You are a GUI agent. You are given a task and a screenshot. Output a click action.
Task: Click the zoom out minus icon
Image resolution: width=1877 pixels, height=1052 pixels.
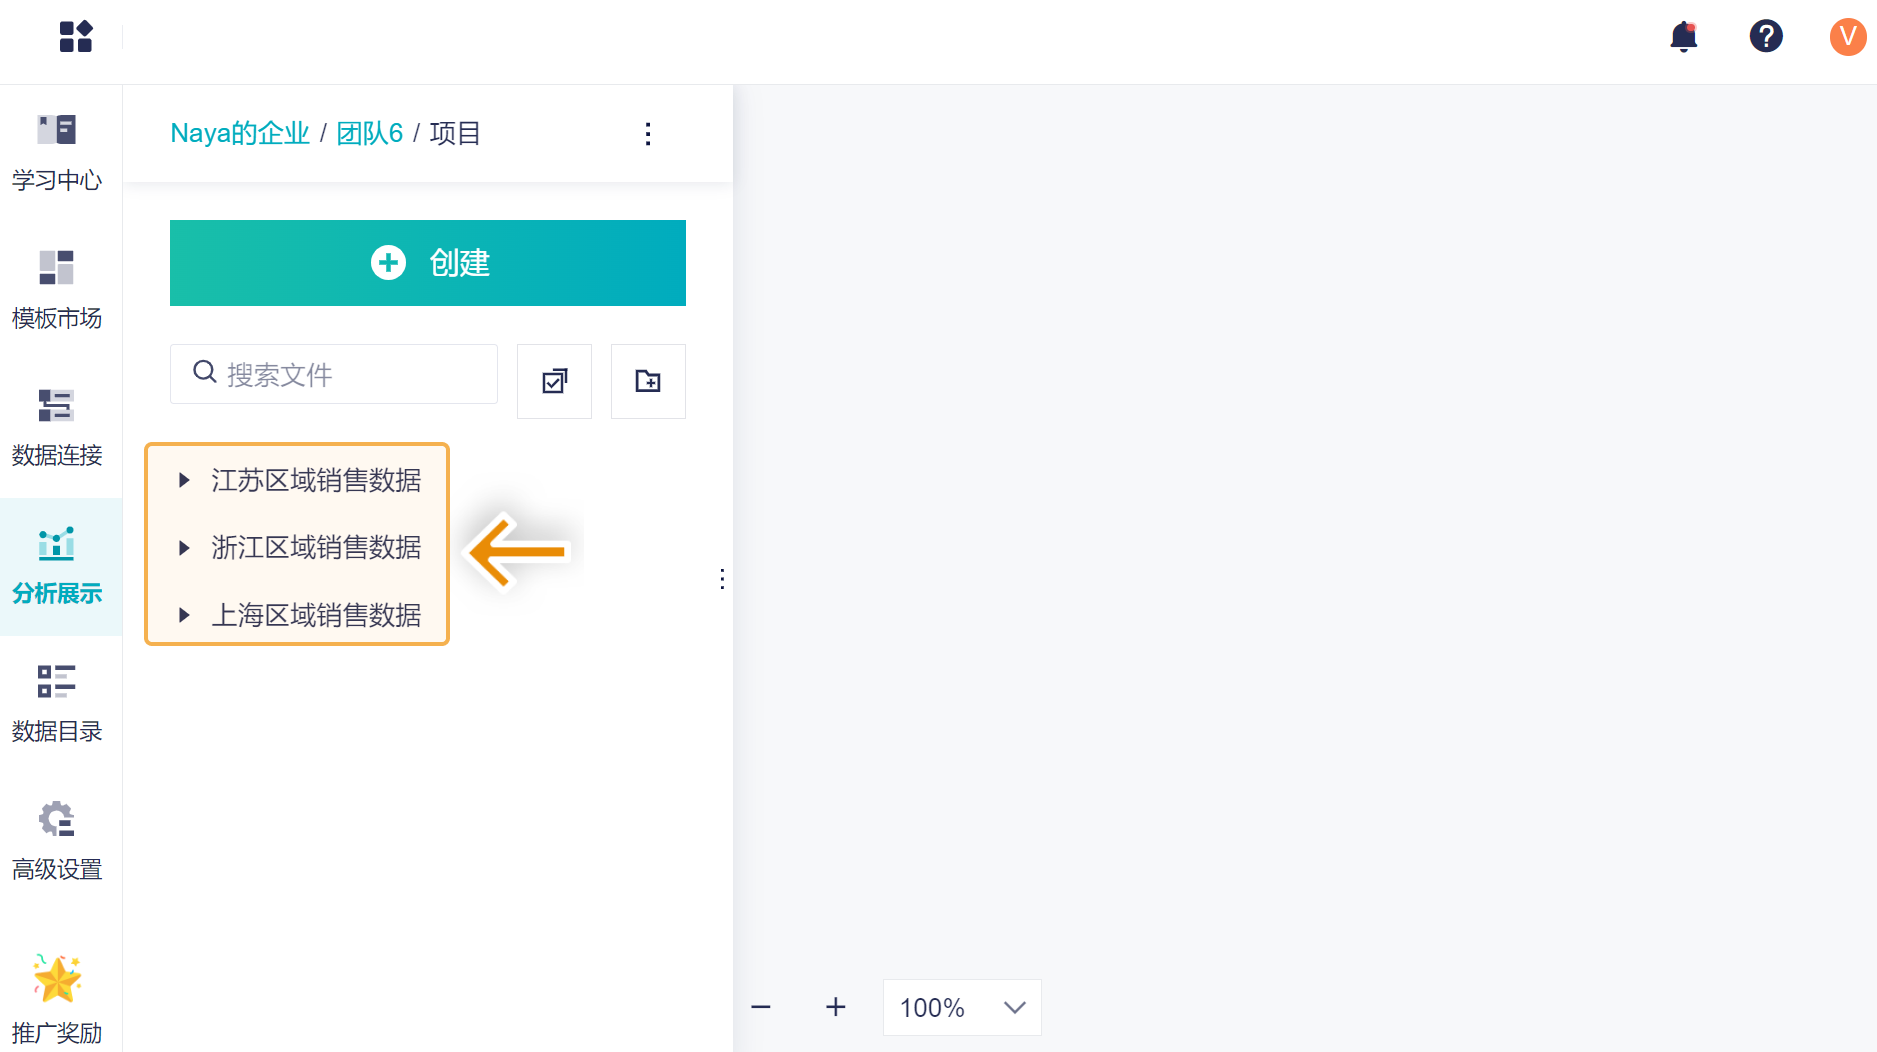[x=761, y=1007]
